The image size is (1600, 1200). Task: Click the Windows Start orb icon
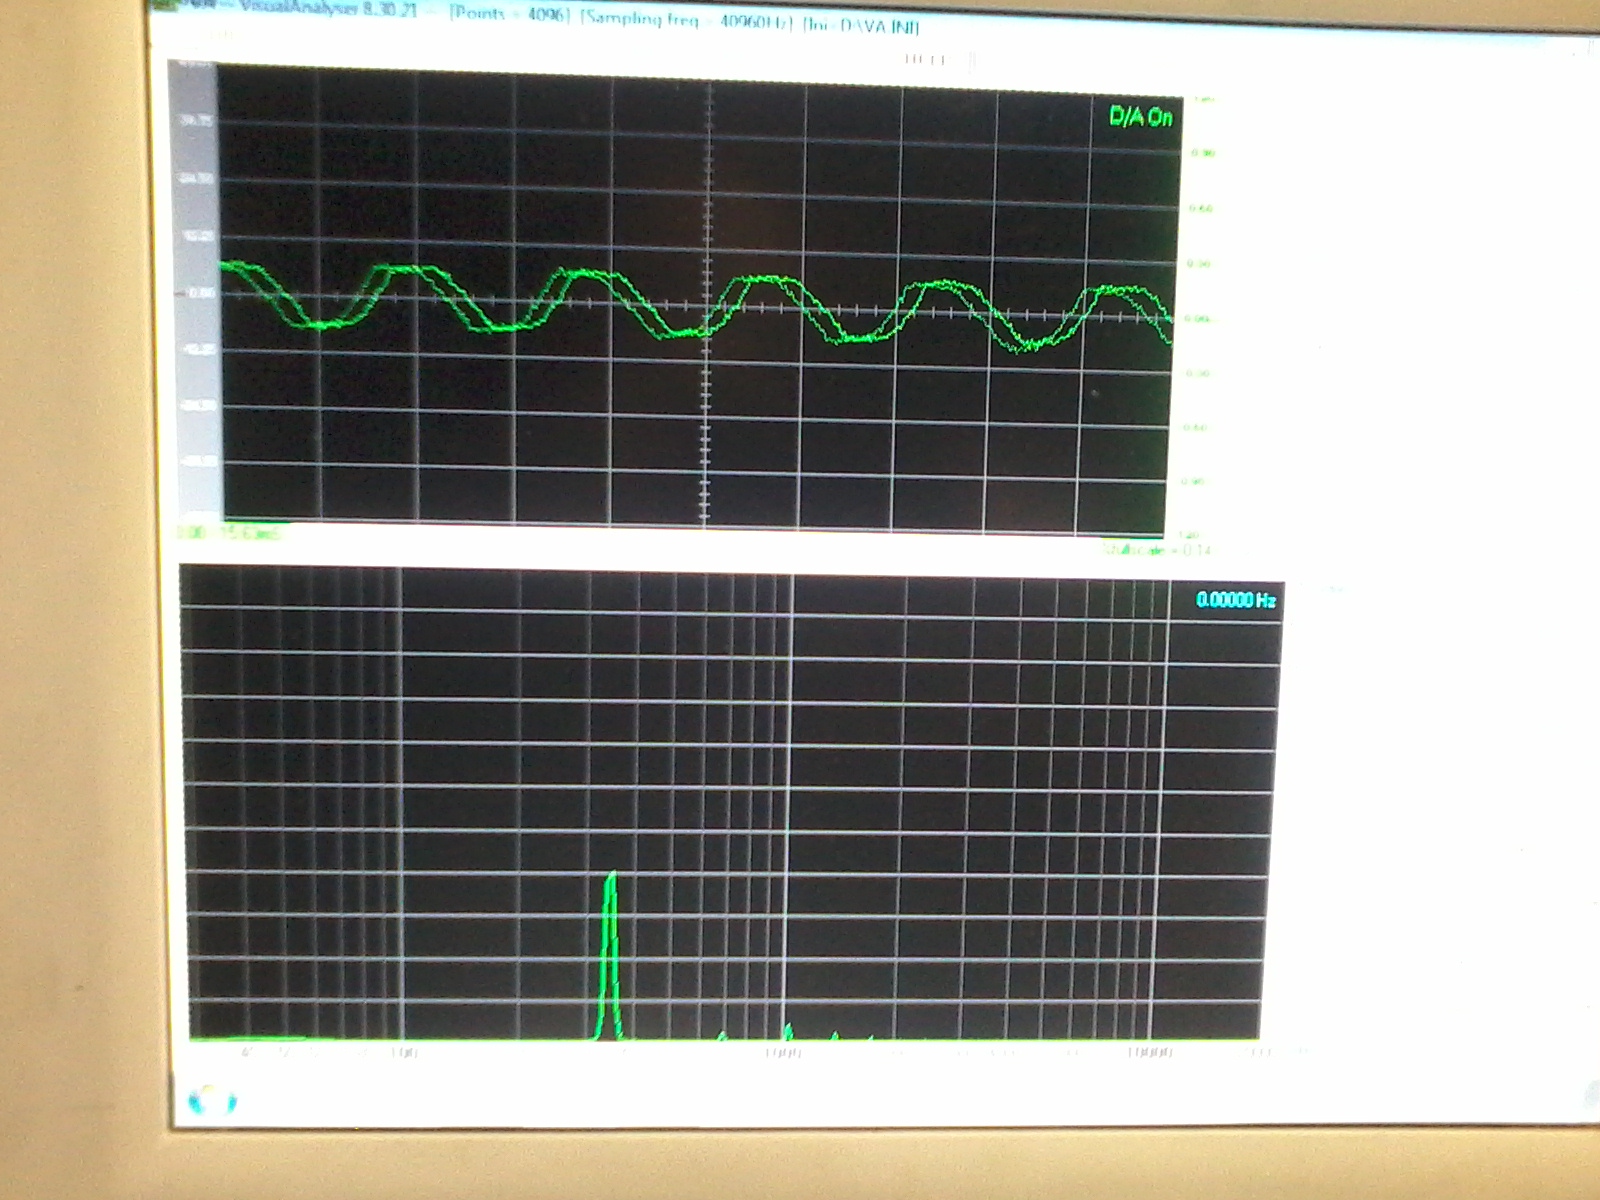tap(212, 1102)
